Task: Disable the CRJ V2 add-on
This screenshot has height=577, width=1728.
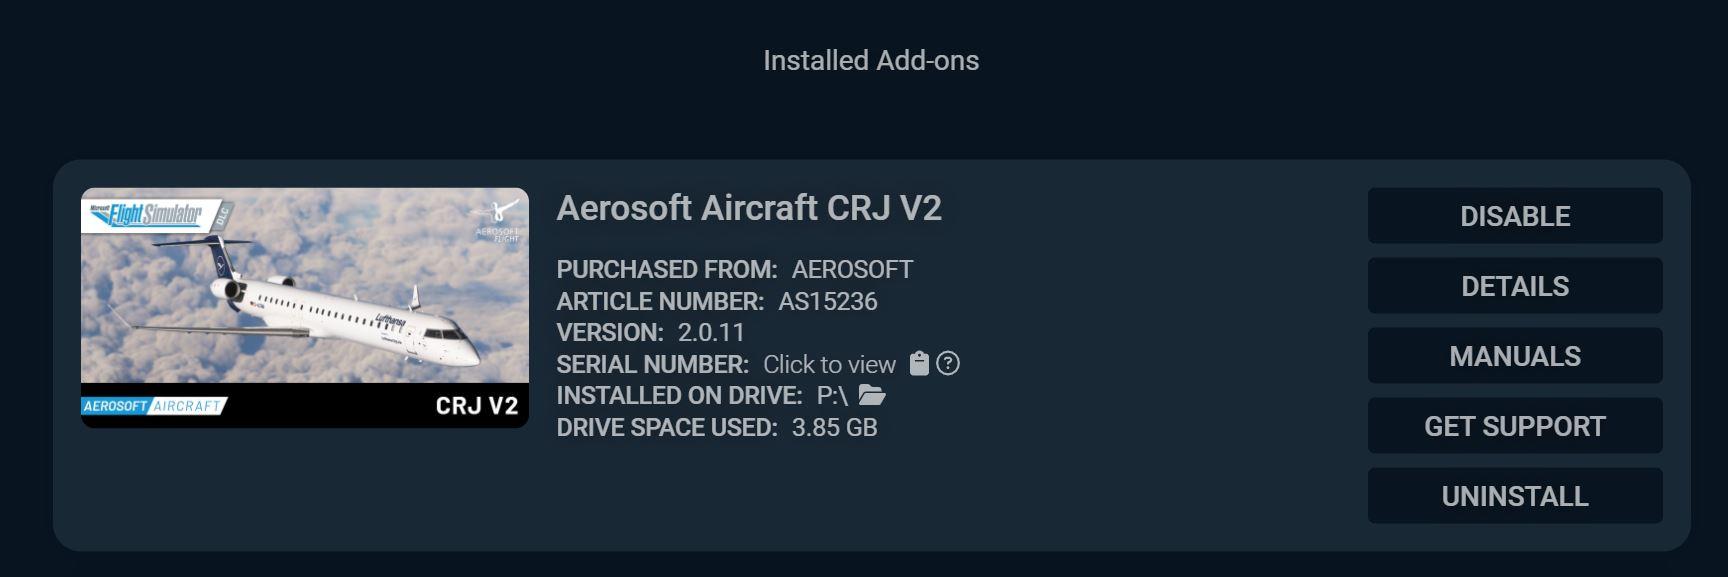Action: [1514, 216]
